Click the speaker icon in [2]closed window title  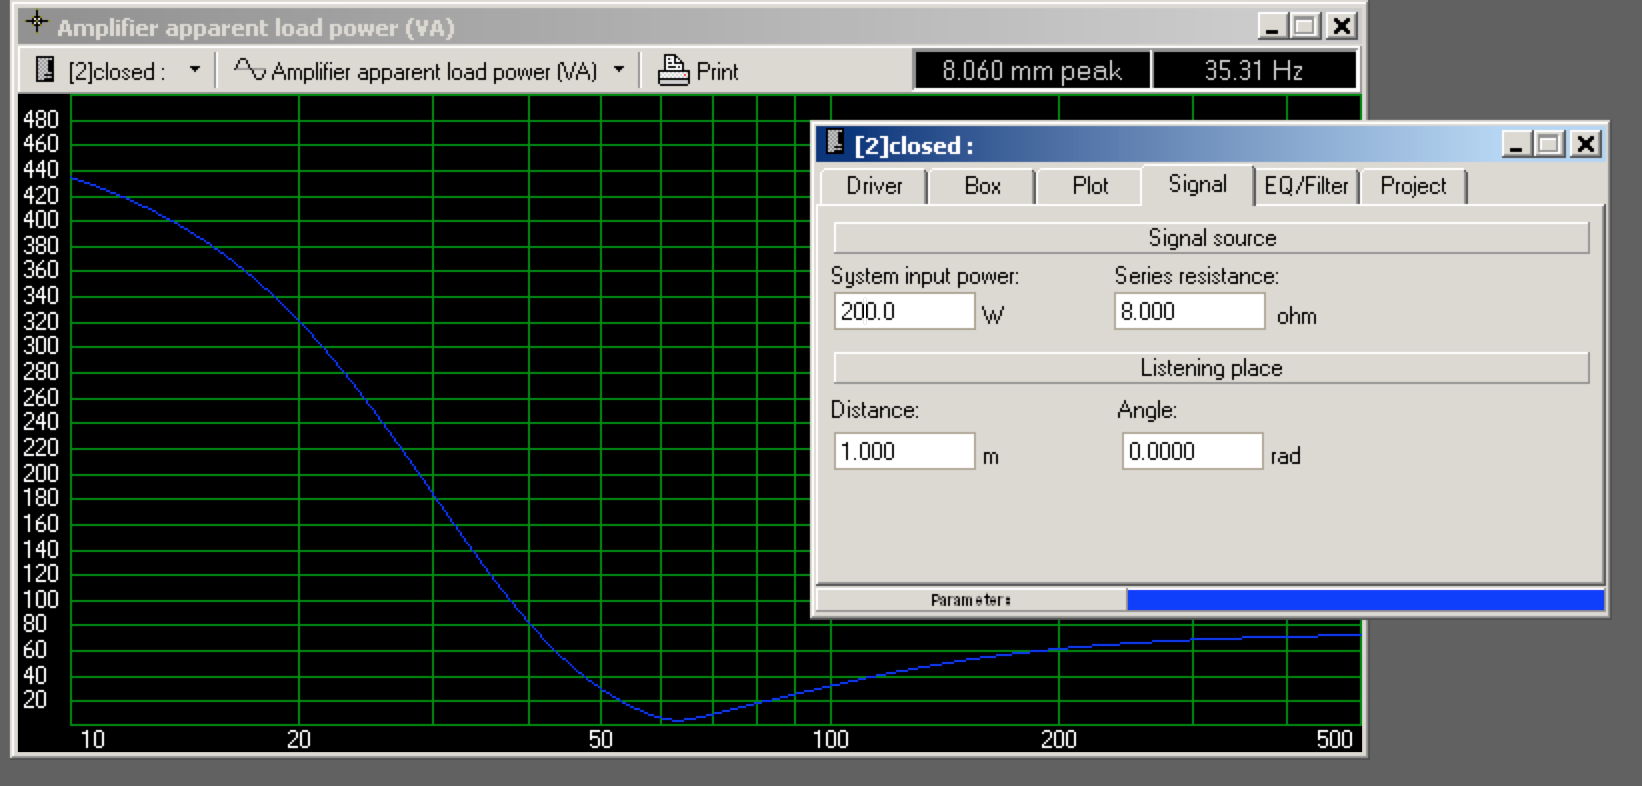click(835, 144)
